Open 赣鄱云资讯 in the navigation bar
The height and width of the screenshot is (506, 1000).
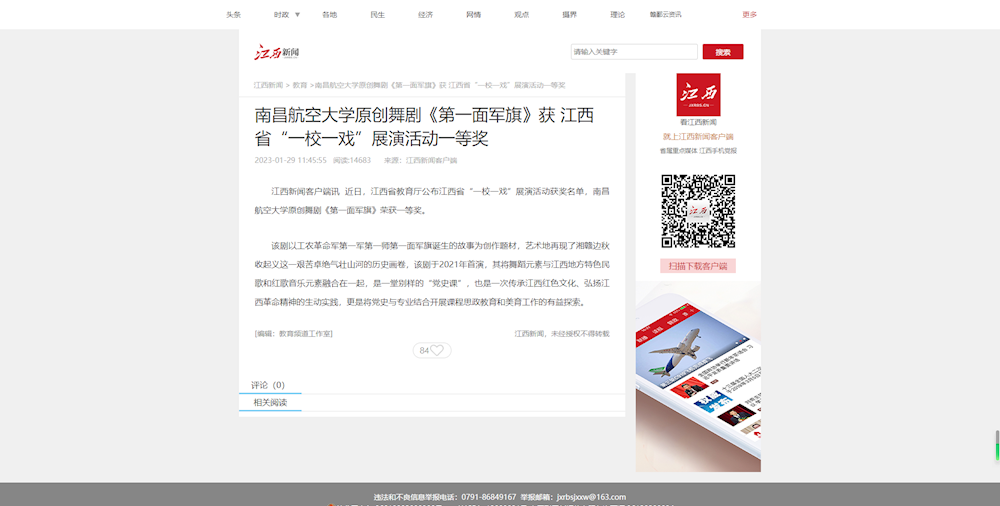click(665, 15)
